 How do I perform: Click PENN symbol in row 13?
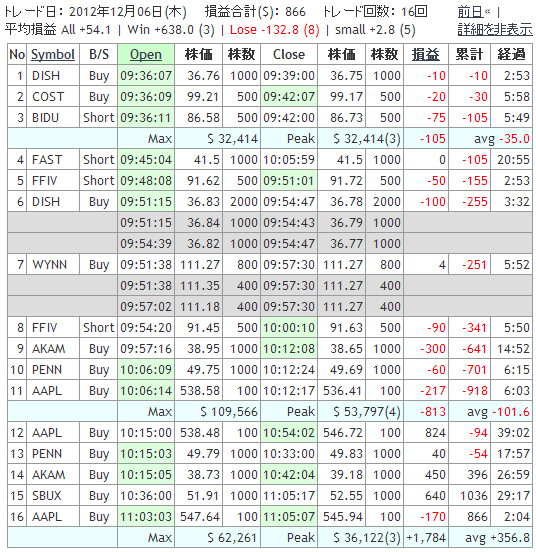coord(47,454)
